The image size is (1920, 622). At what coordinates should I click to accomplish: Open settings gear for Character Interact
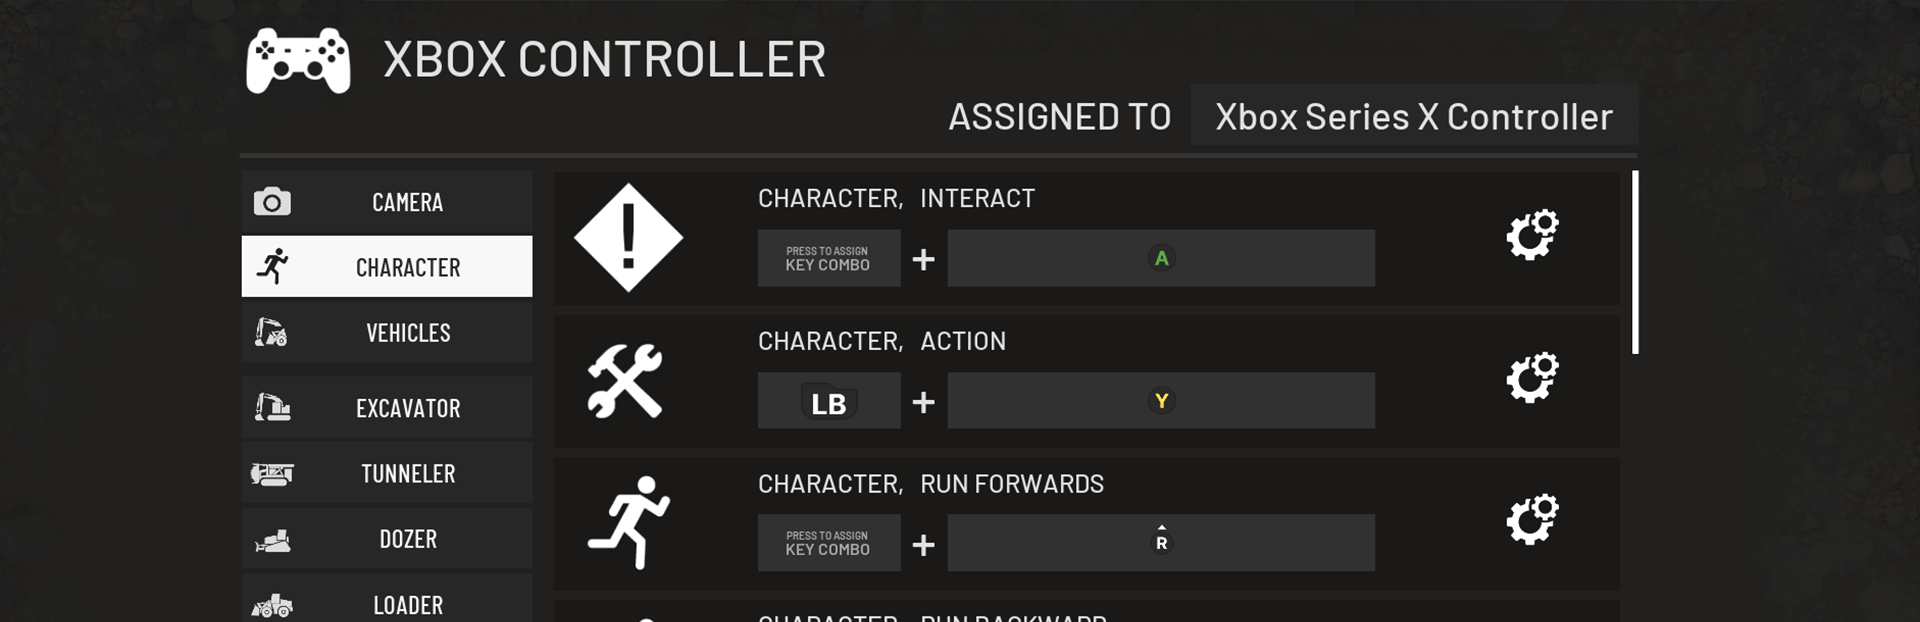1532,236
